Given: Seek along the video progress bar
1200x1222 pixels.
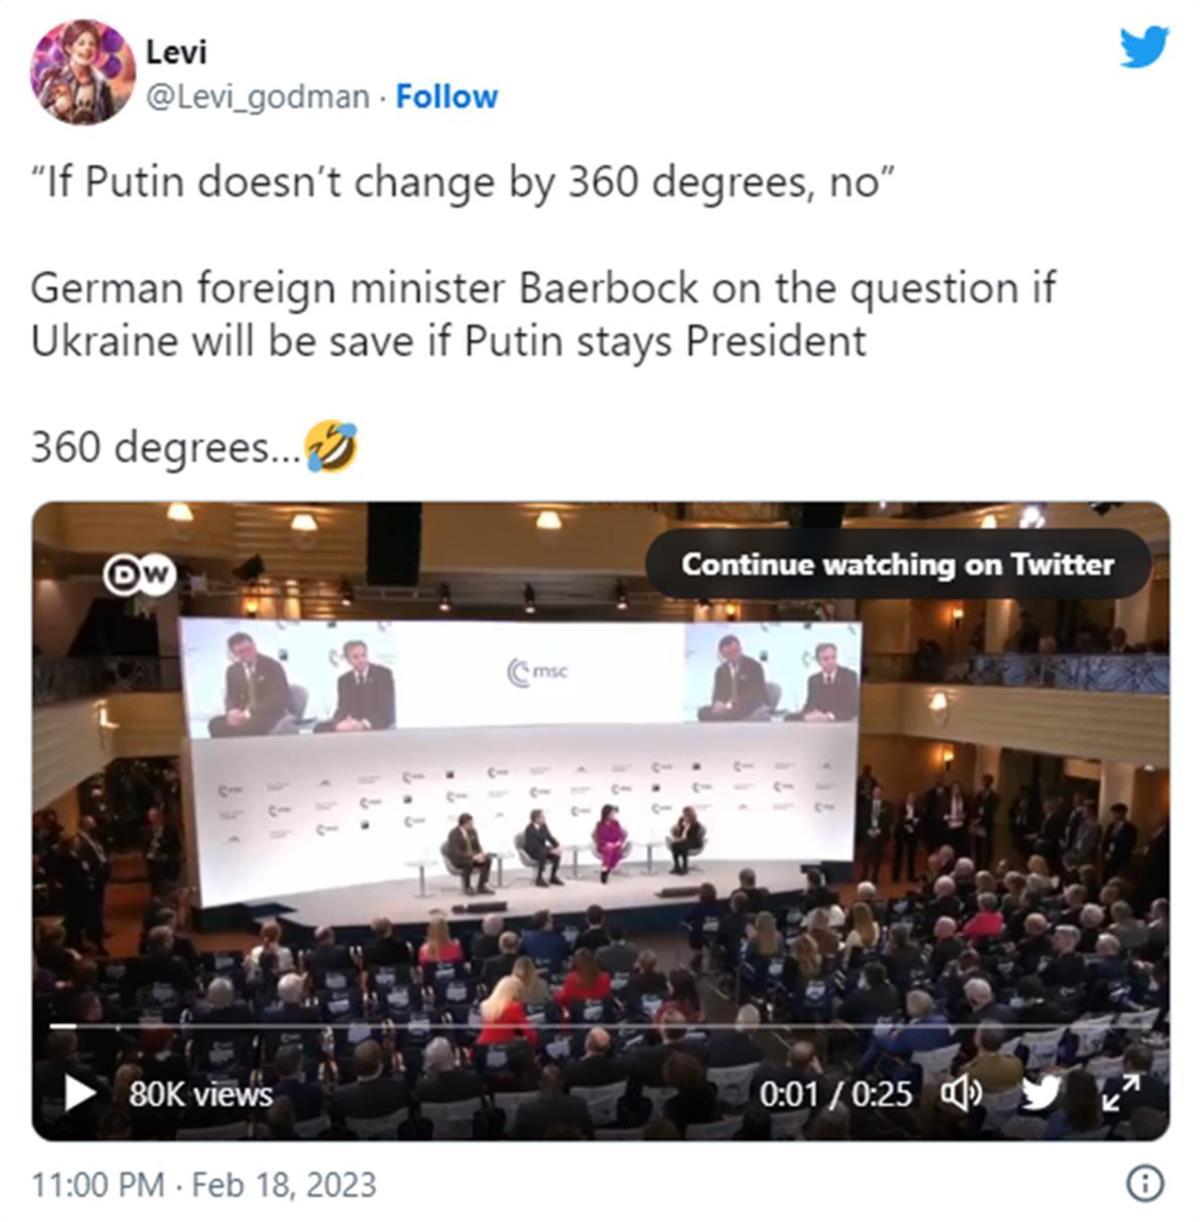Looking at the screenshot, I should tap(601, 1026).
